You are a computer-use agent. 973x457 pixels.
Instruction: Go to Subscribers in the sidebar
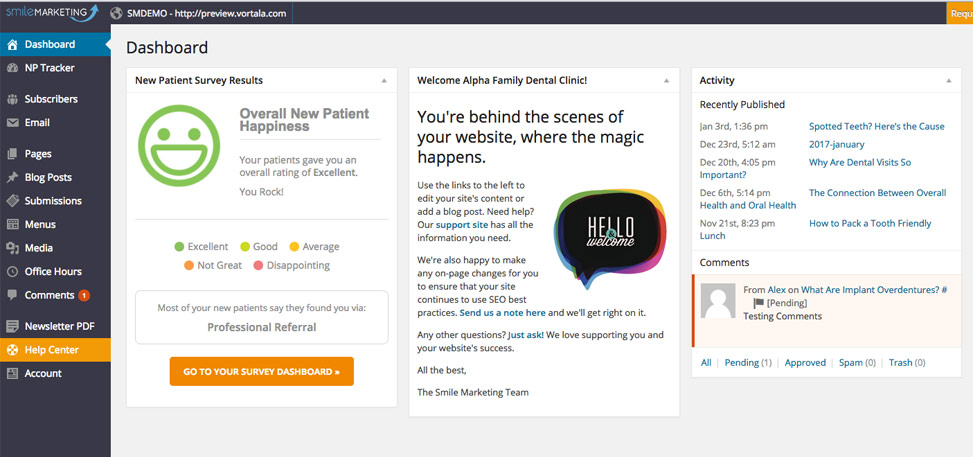55,99
